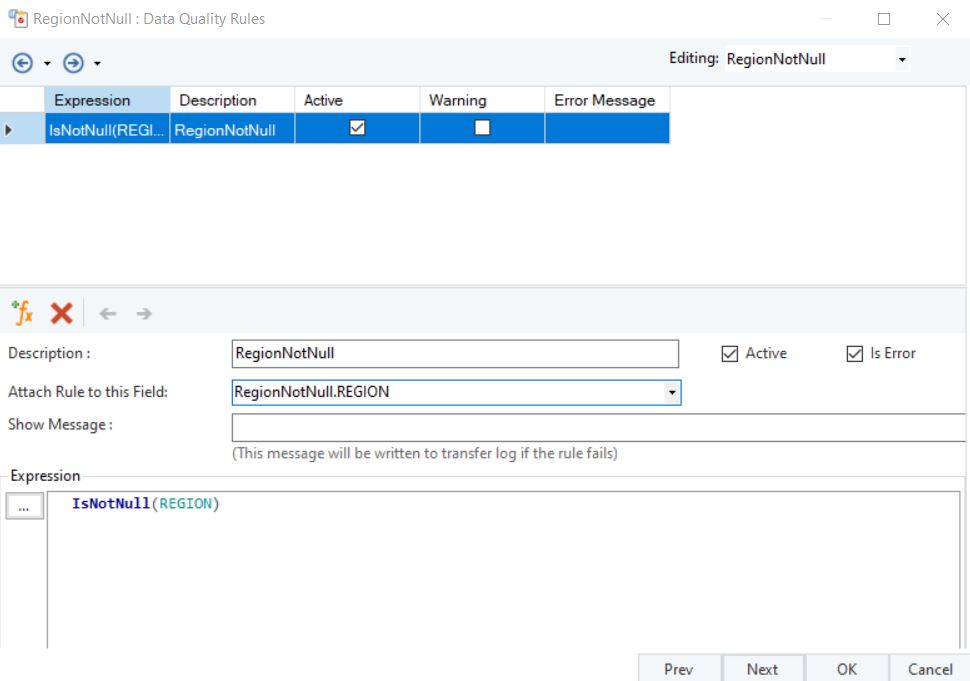Open the back arrow history dropdown
This screenshot has width=970, height=681.
47,64
